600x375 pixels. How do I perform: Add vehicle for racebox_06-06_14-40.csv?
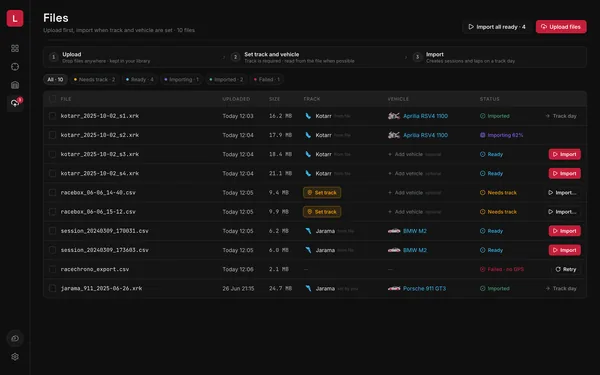(414, 192)
